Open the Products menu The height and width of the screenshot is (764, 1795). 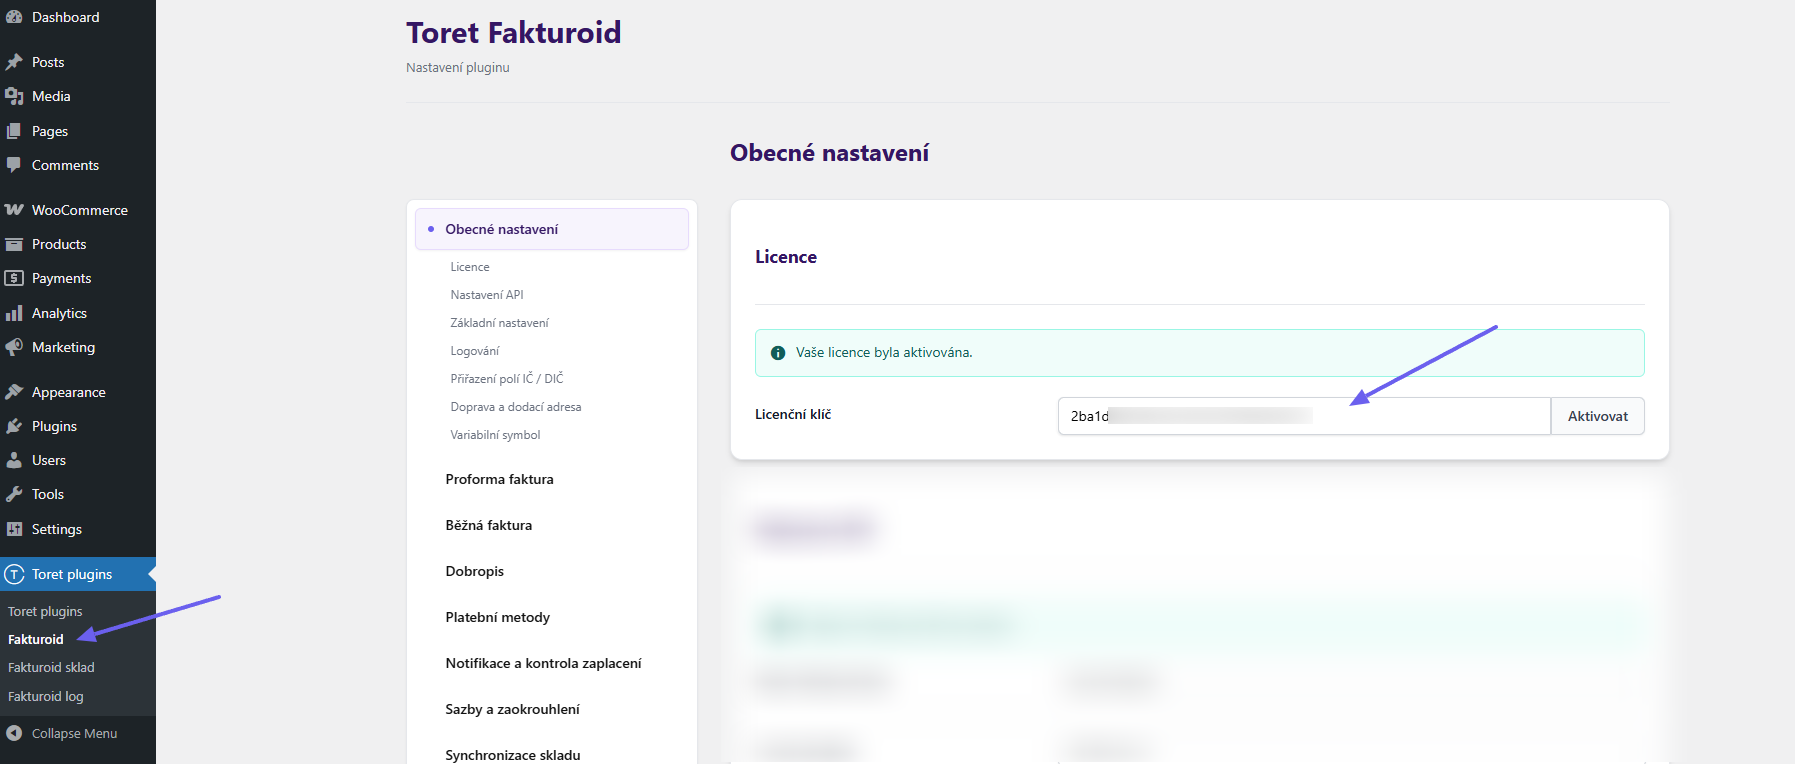coord(78,244)
